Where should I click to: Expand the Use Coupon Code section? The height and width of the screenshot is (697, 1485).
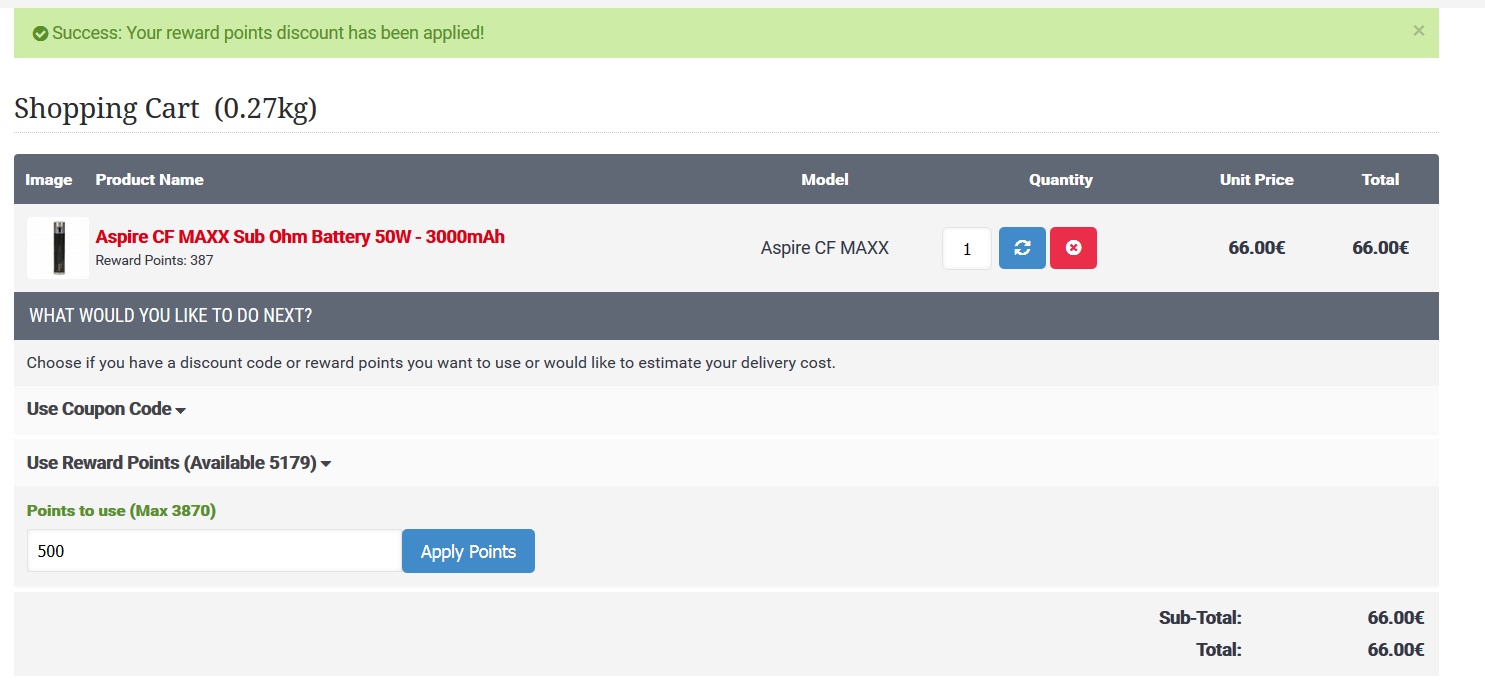click(106, 409)
